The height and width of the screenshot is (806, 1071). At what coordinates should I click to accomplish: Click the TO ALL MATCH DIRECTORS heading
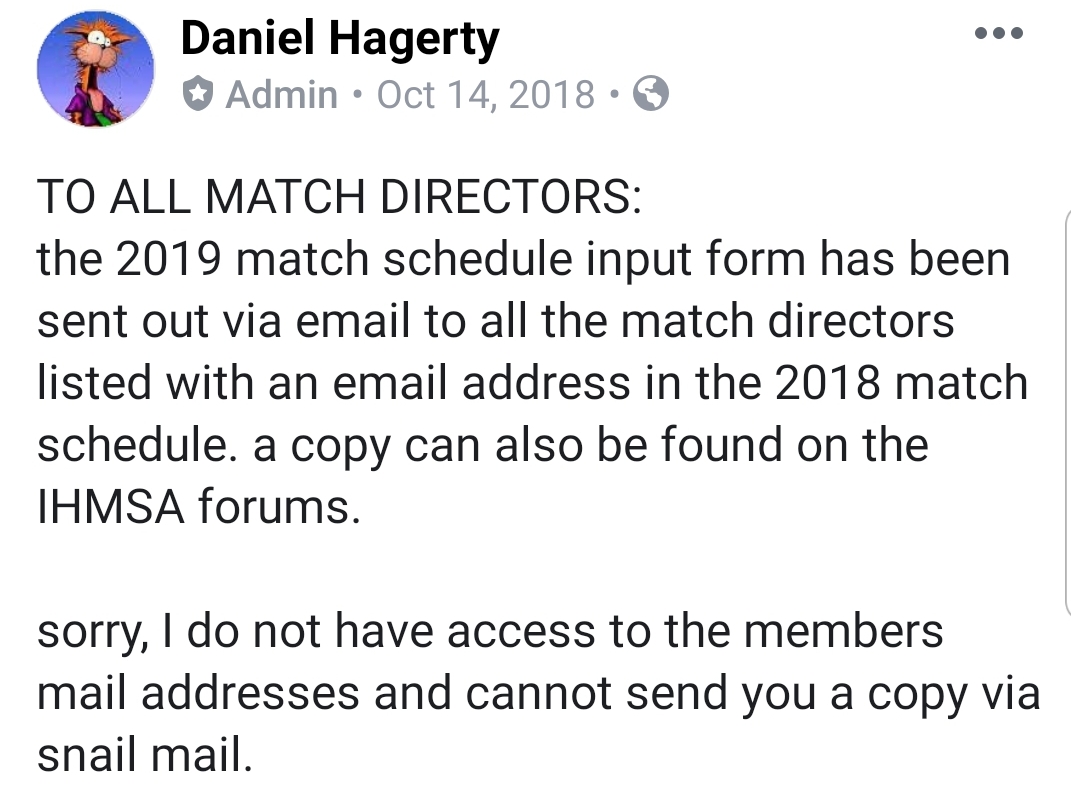339,197
